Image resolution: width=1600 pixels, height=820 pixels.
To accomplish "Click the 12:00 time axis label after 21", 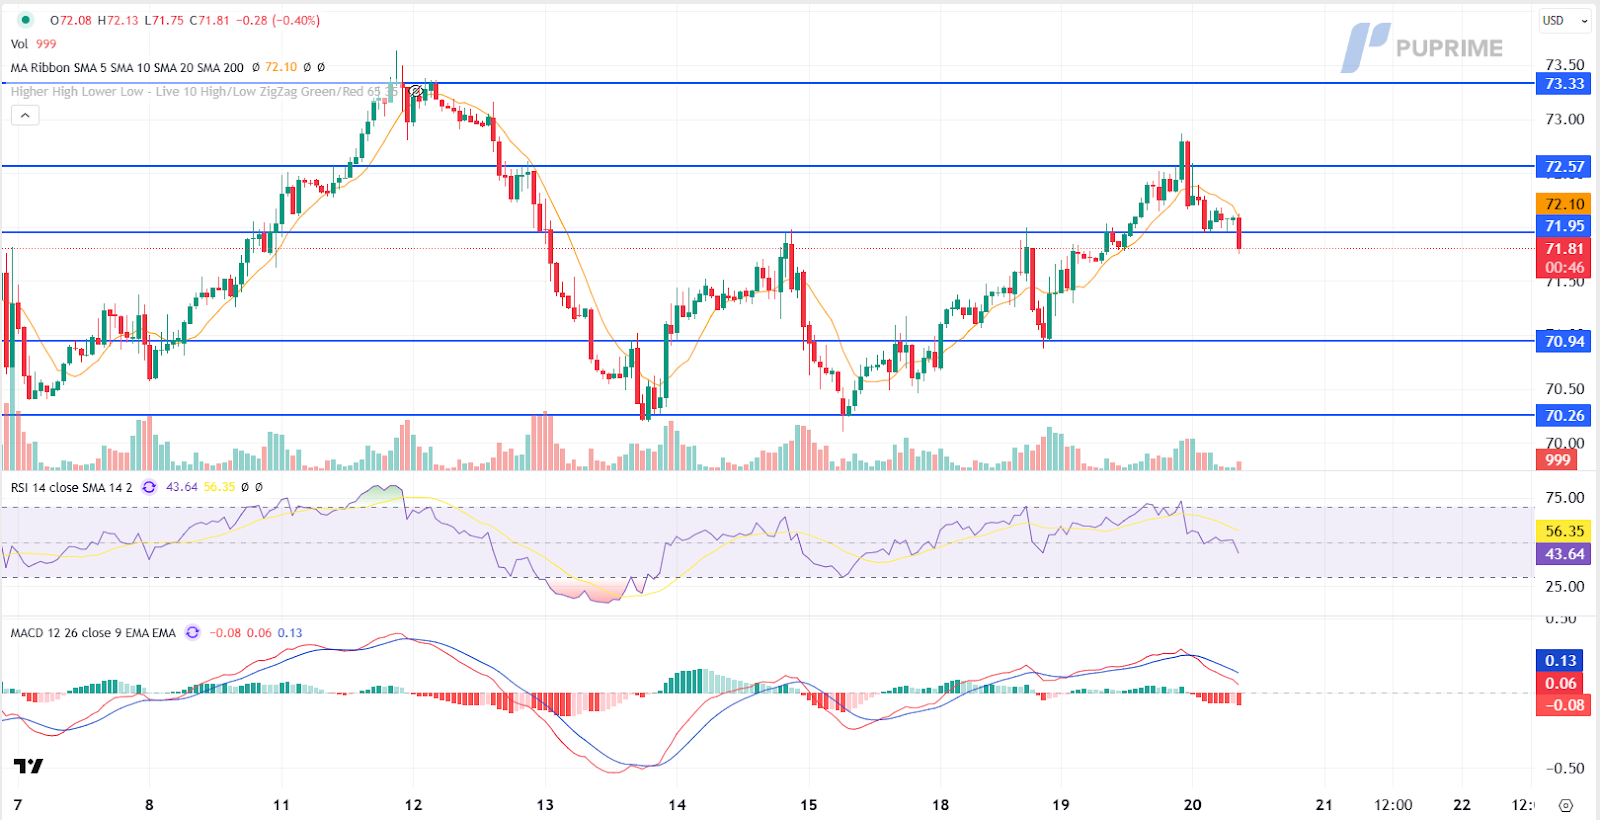I will 1393,805.
